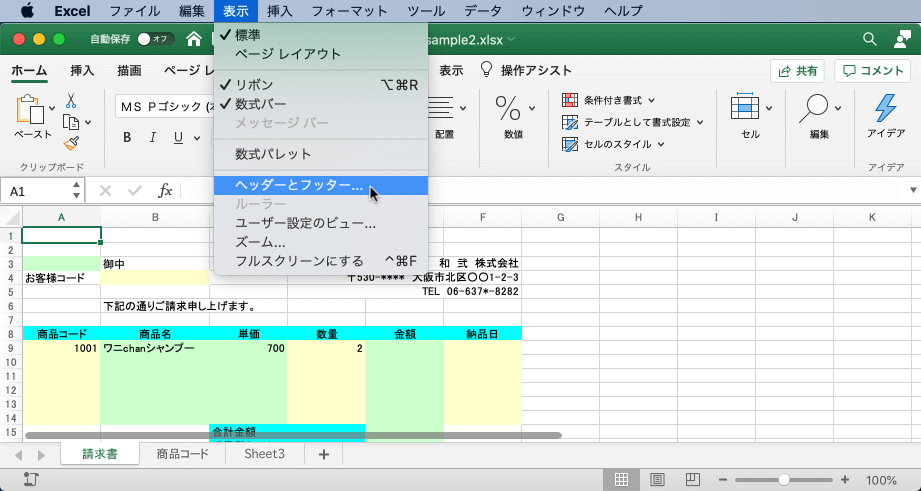Click the Format Painter brush icon
The width and height of the screenshot is (921, 491).
tap(71, 143)
